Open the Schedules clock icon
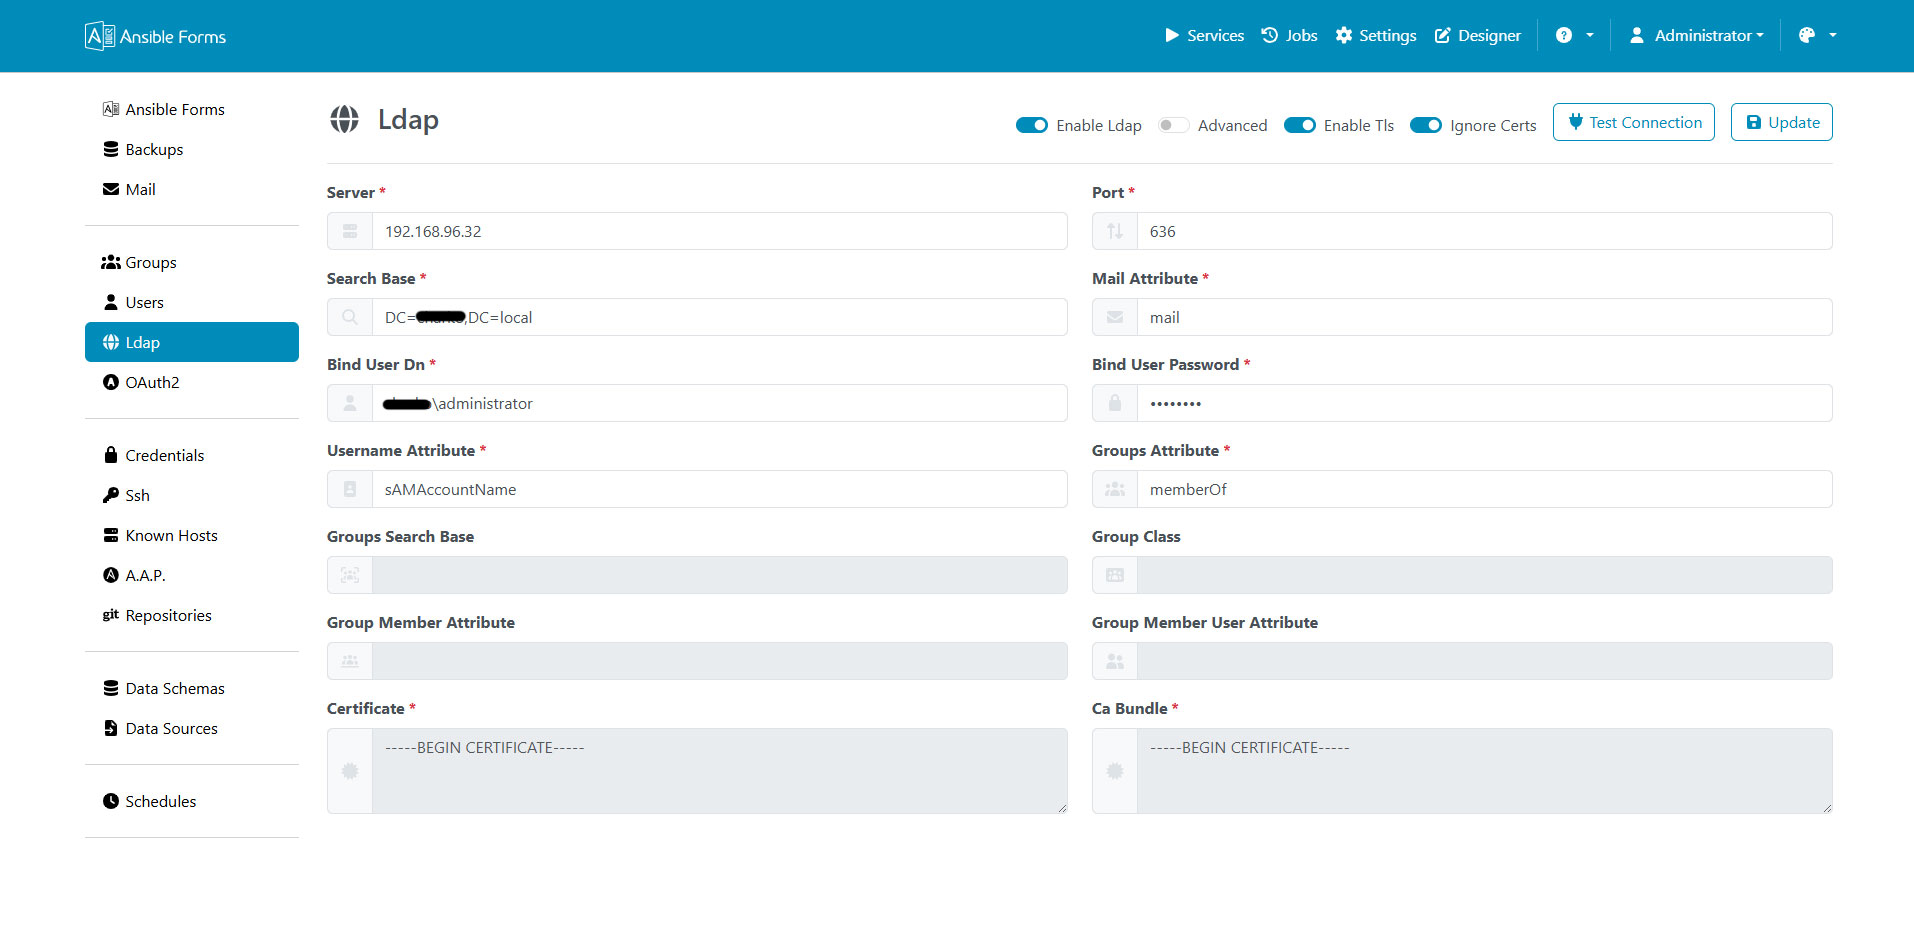This screenshot has width=1914, height=938. point(110,801)
